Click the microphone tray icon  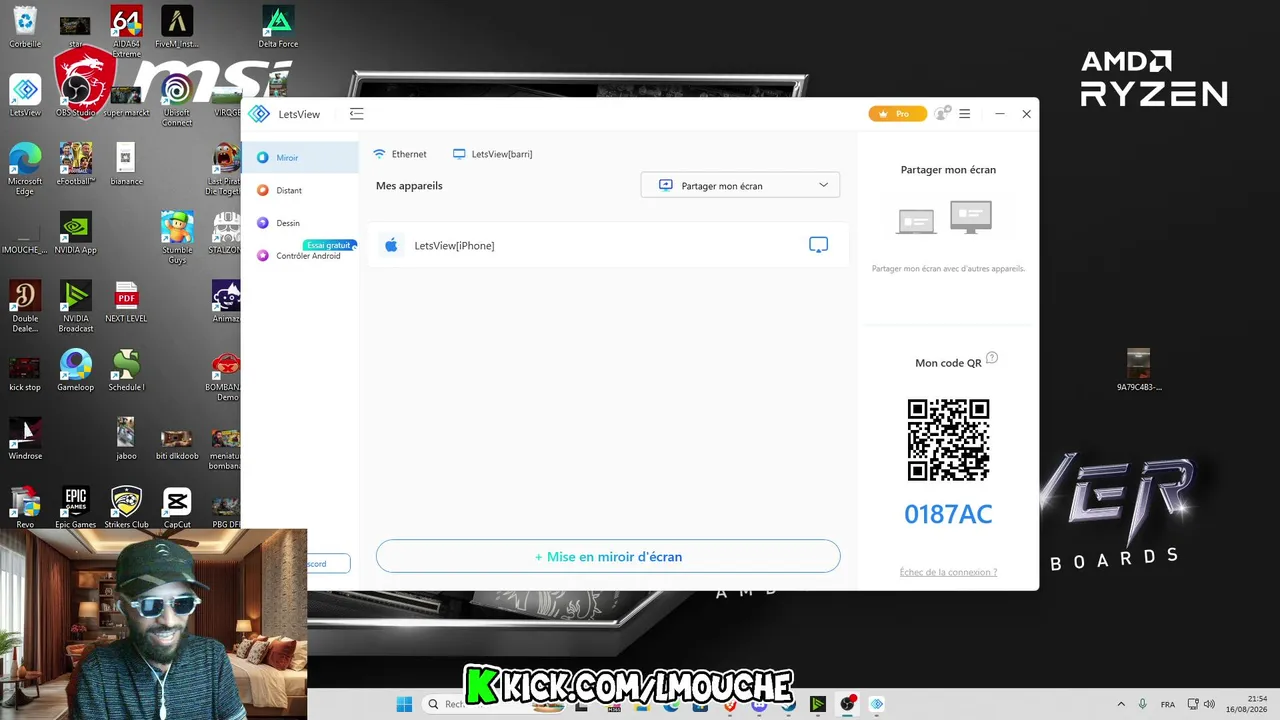coord(1143,704)
